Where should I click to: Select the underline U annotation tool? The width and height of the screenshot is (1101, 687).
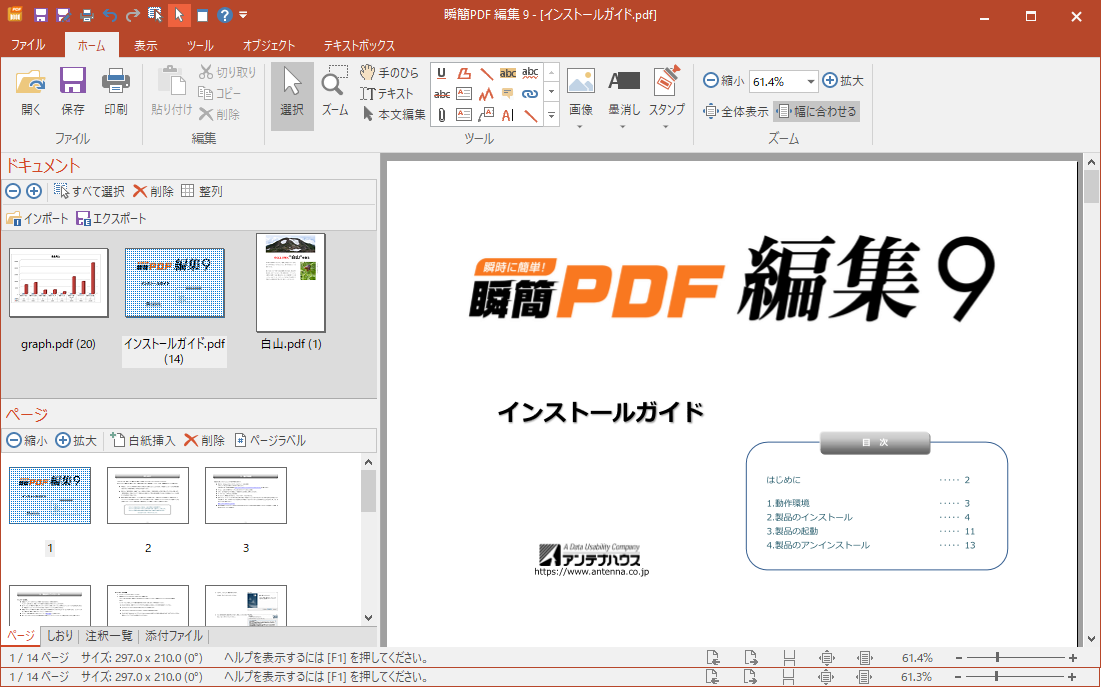(x=441, y=73)
